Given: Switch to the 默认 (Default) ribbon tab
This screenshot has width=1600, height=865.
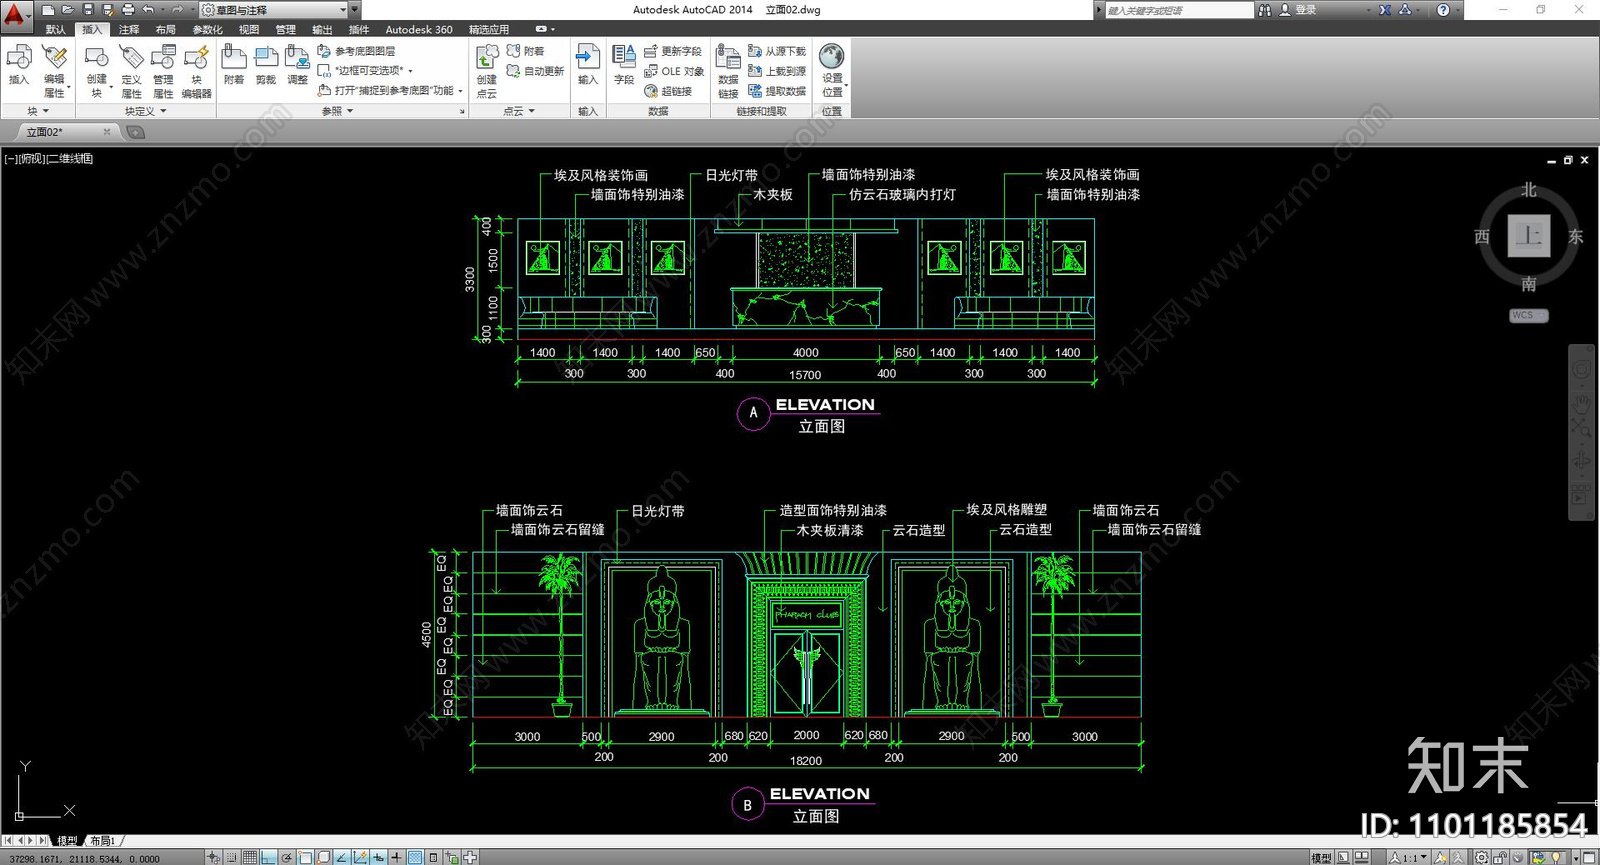Looking at the screenshot, I should [x=56, y=30].
